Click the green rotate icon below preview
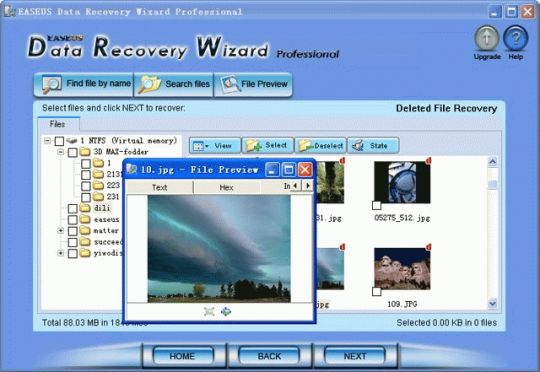Screen dimensions: 540x372 coord(226,312)
